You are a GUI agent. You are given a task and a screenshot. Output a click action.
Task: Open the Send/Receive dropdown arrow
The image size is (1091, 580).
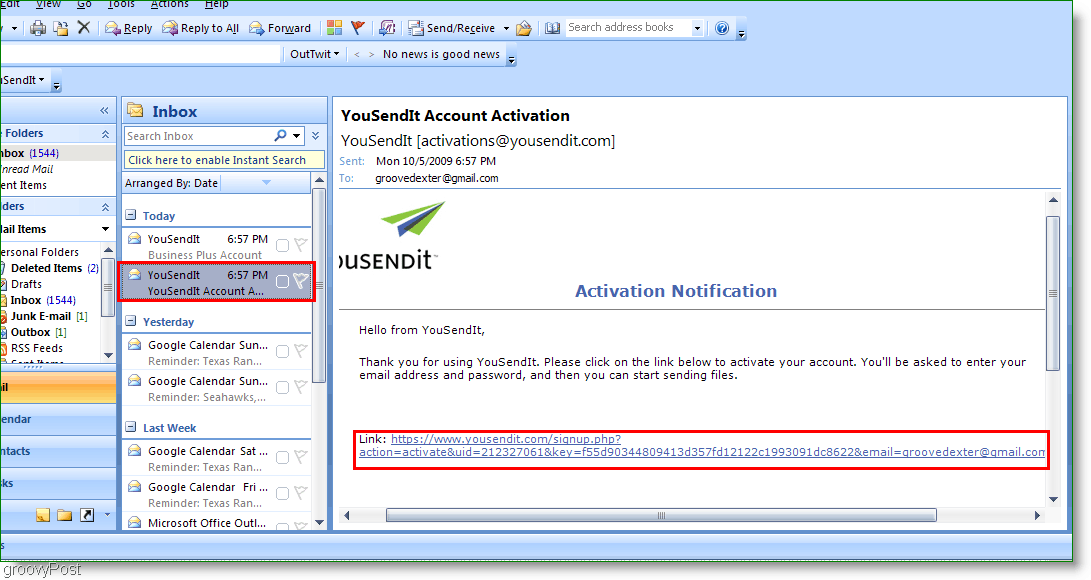[x=506, y=29]
